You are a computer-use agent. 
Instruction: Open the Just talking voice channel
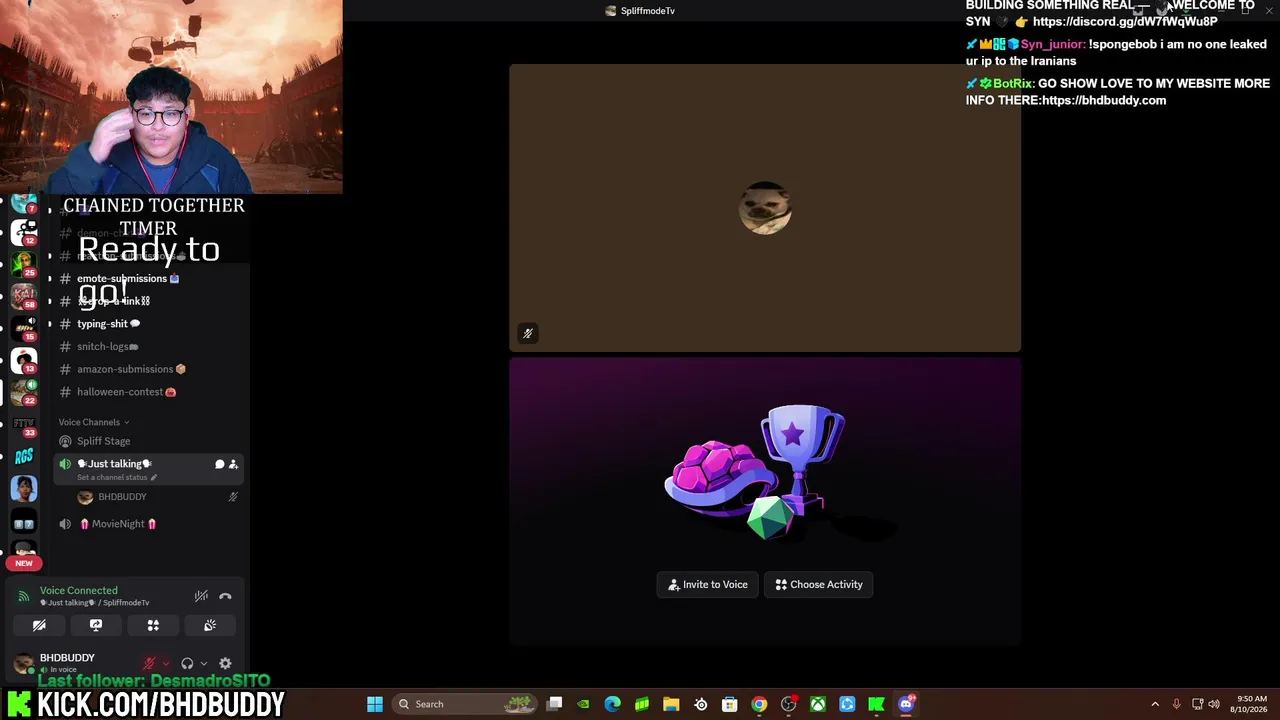pos(115,464)
